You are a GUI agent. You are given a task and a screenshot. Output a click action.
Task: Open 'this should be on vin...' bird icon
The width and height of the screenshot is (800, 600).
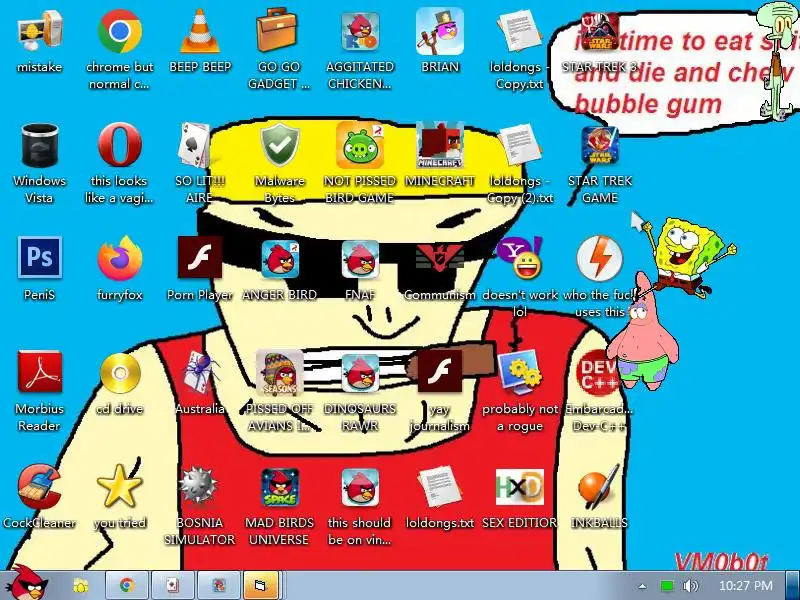360,488
